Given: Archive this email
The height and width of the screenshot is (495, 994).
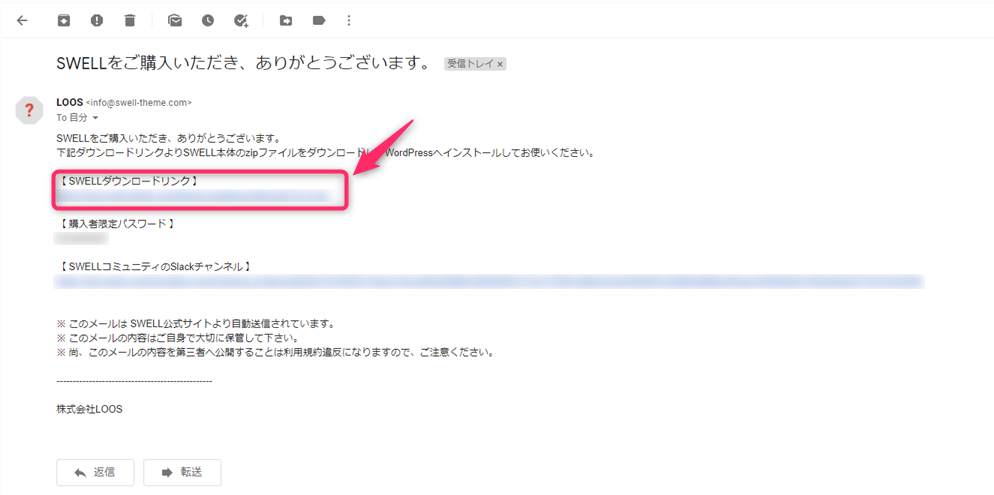Looking at the screenshot, I should tap(63, 20).
